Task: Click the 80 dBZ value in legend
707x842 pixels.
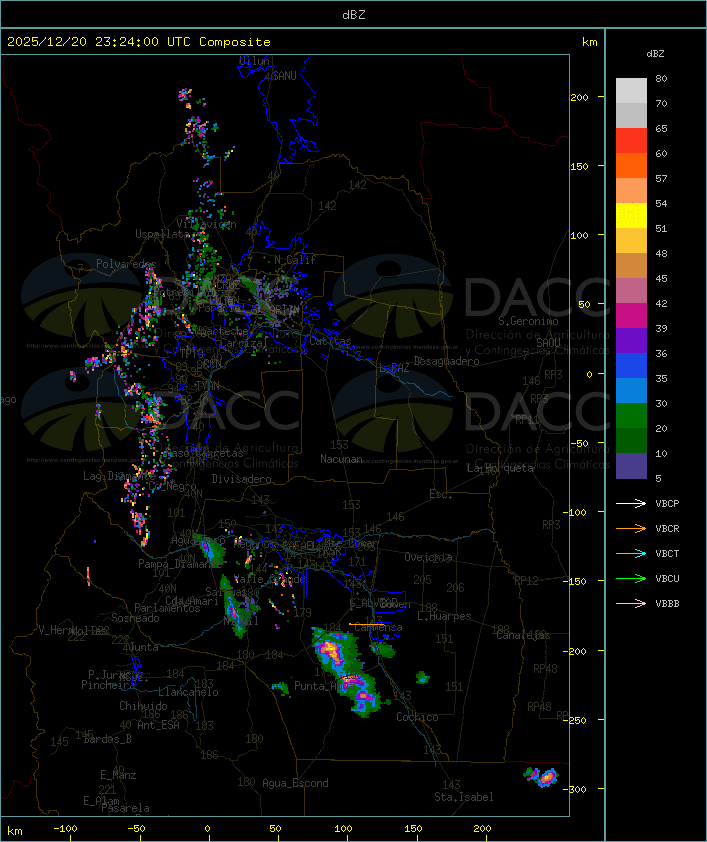Action: [661, 78]
